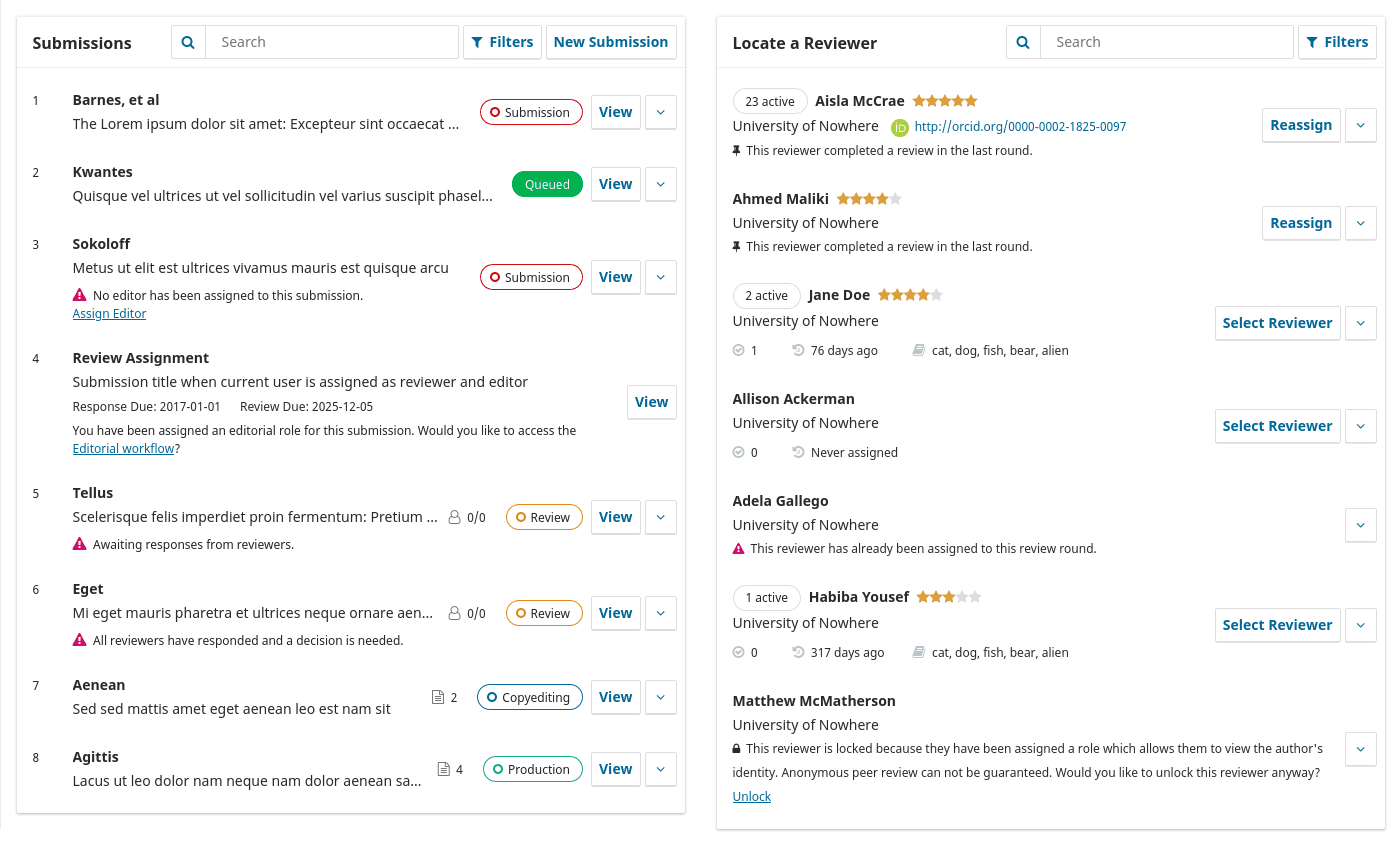Image resolution: width=1400 pixels, height=844 pixels.
Task: Expand the chevron beside Adela Gallego
Action: 1361,525
